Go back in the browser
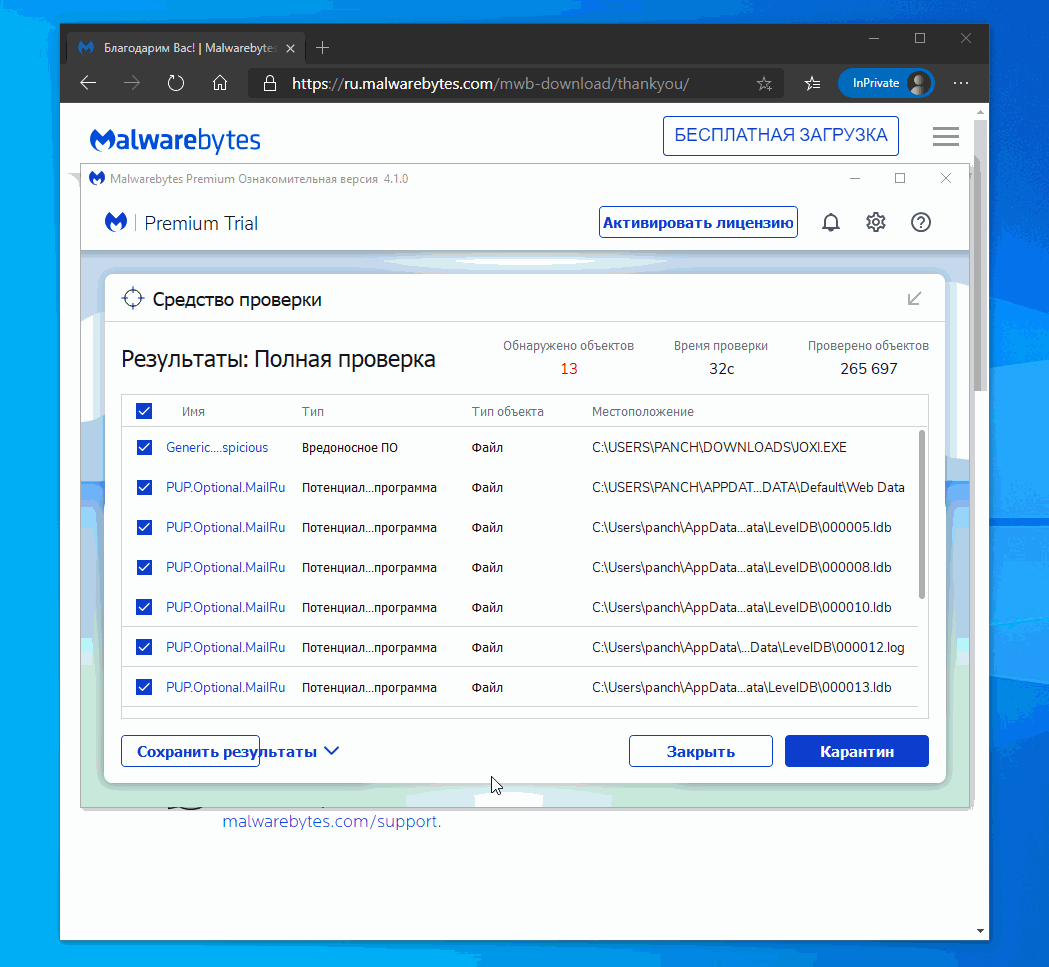Screen dimensions: 1049x967 [88, 83]
